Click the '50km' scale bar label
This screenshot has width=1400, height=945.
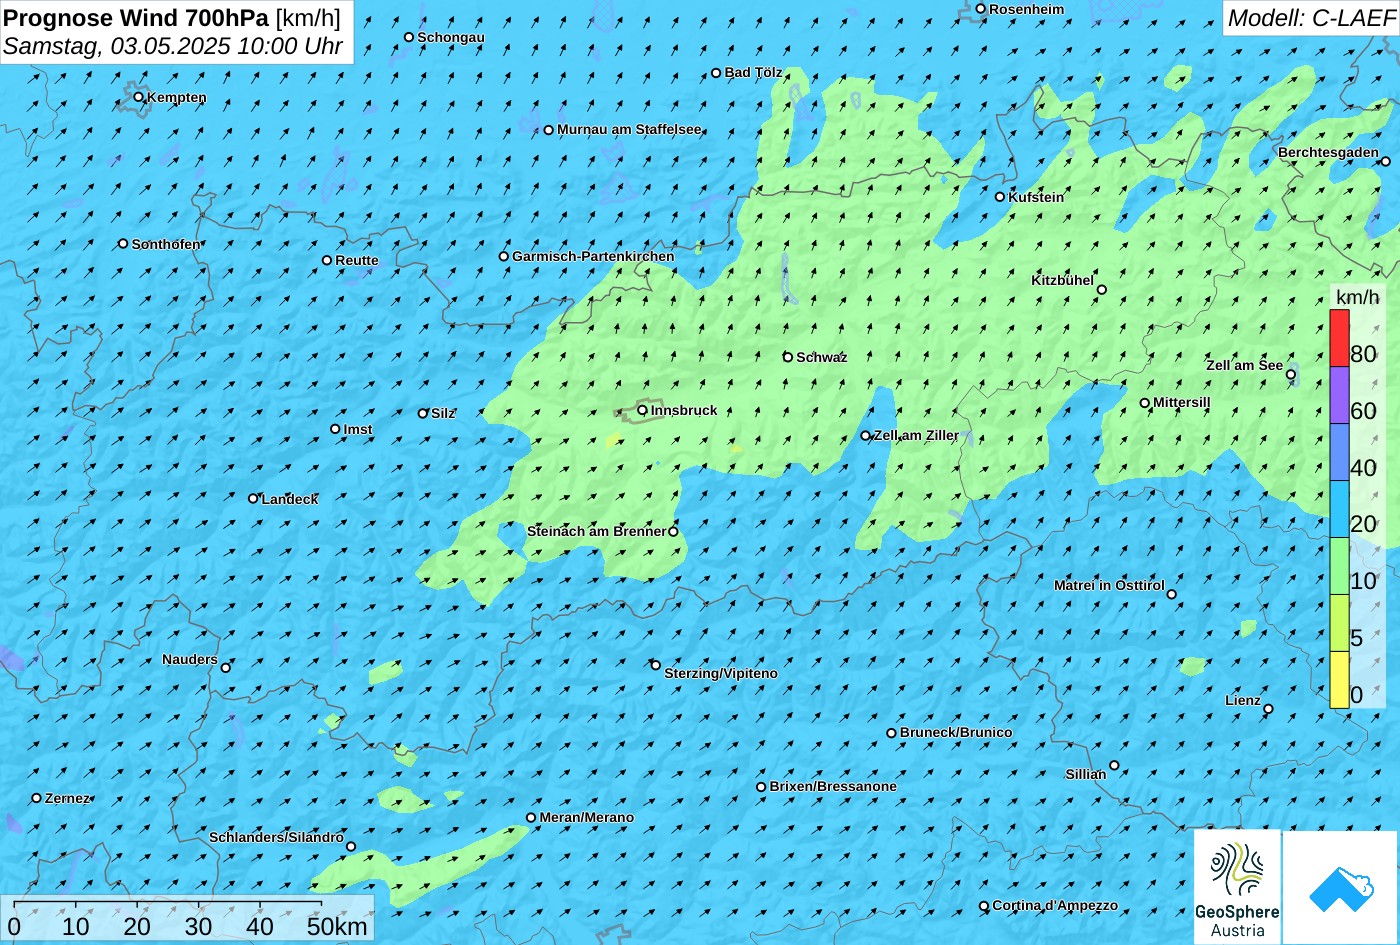(x=337, y=926)
